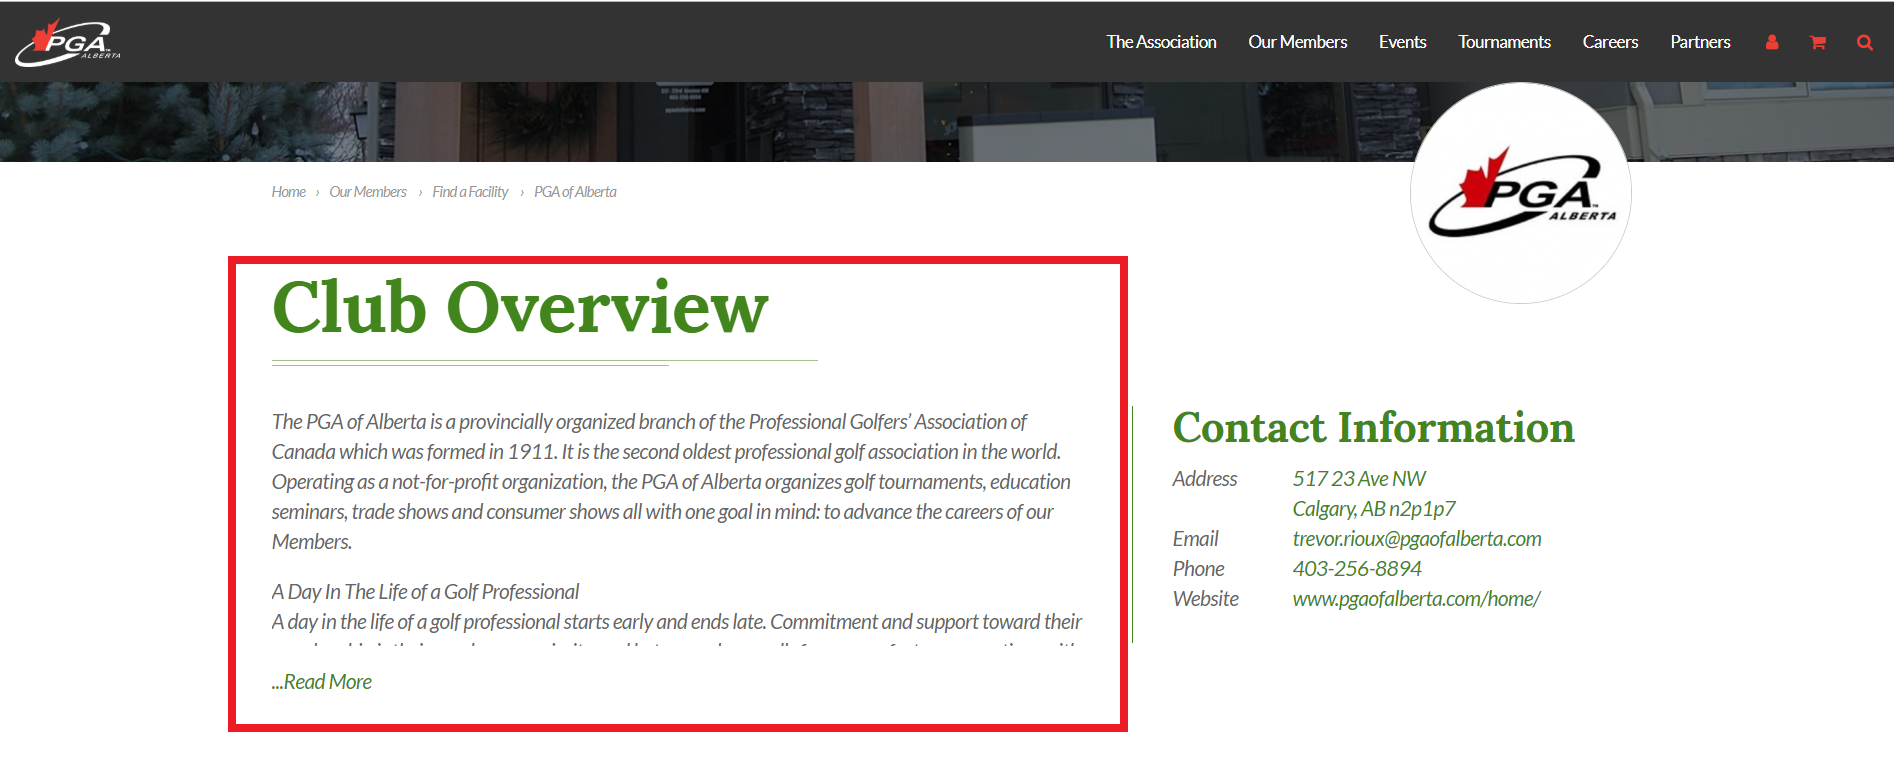Click the PGA Alberta logo in header
Viewport: 1894px width, 776px height.
68,42
